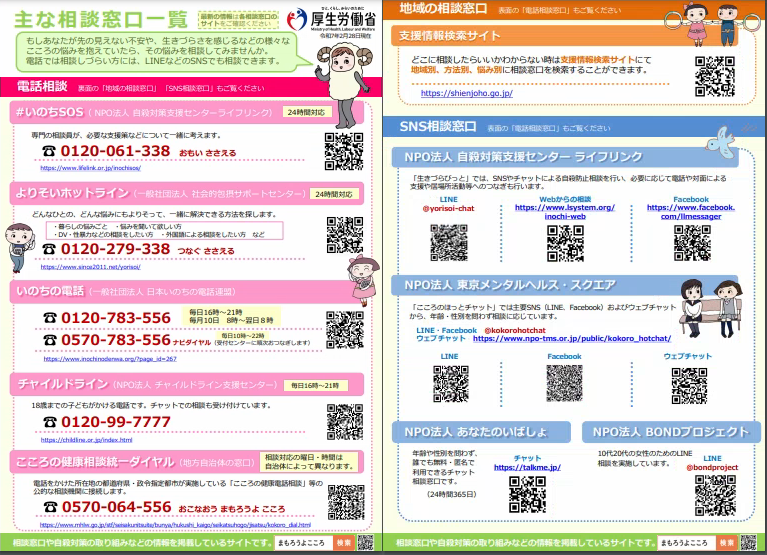Click phone number 0570-064-556

click(117, 507)
